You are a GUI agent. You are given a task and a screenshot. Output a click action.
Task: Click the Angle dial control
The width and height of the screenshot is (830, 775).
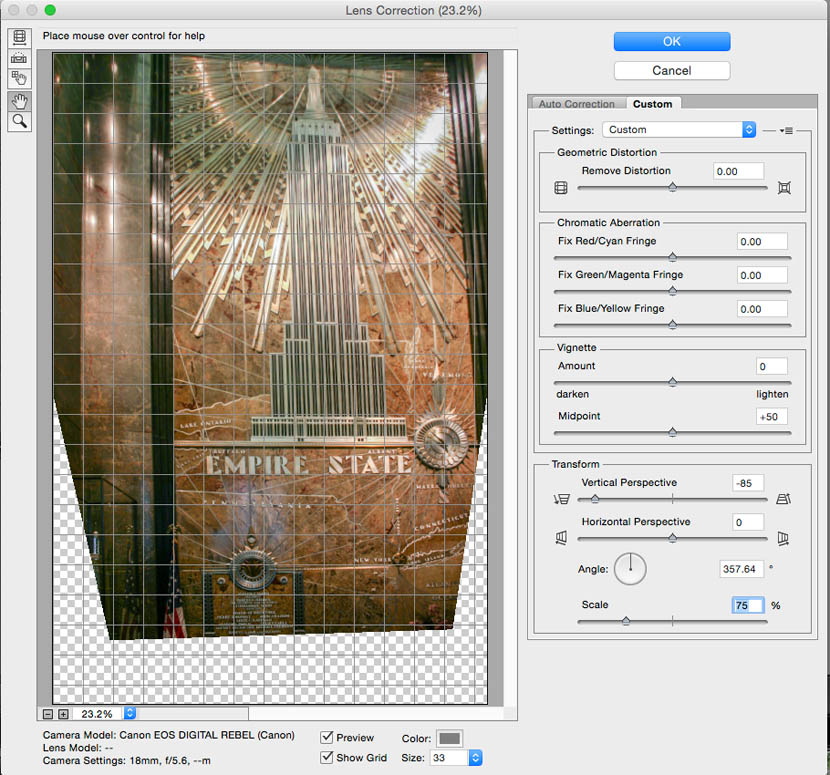point(630,569)
